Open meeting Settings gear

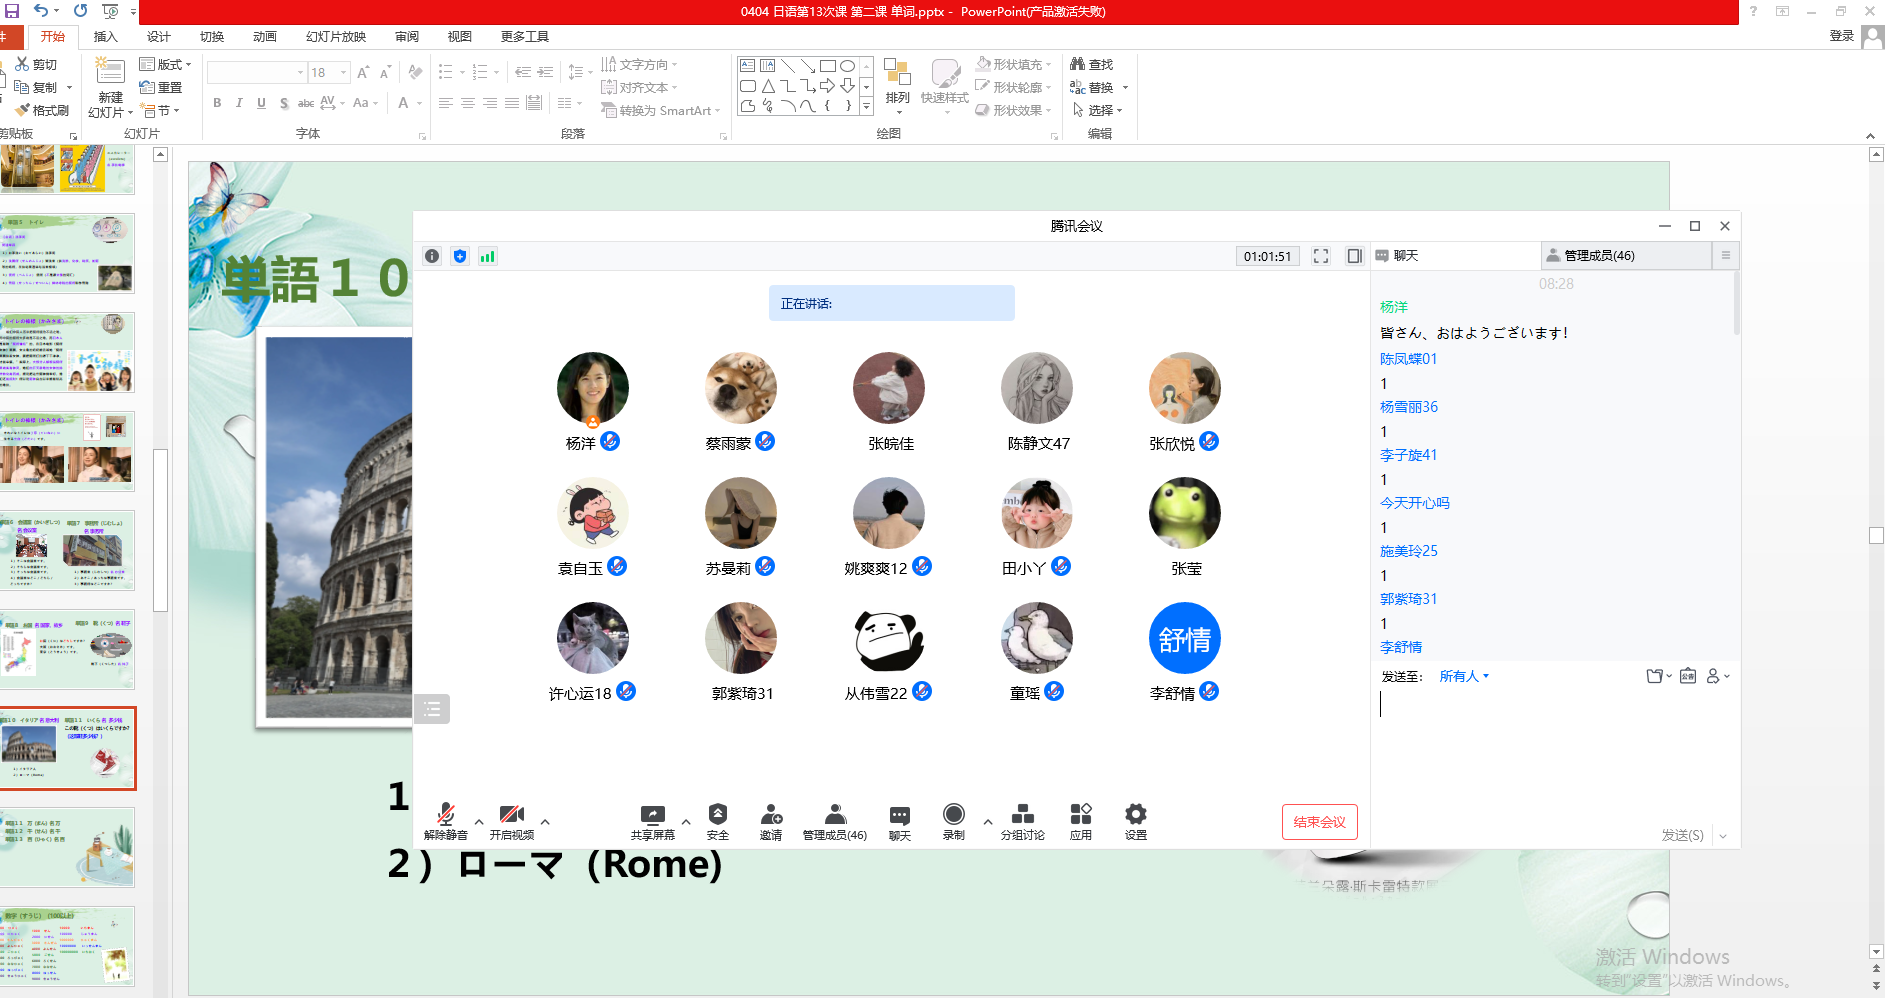(1136, 821)
